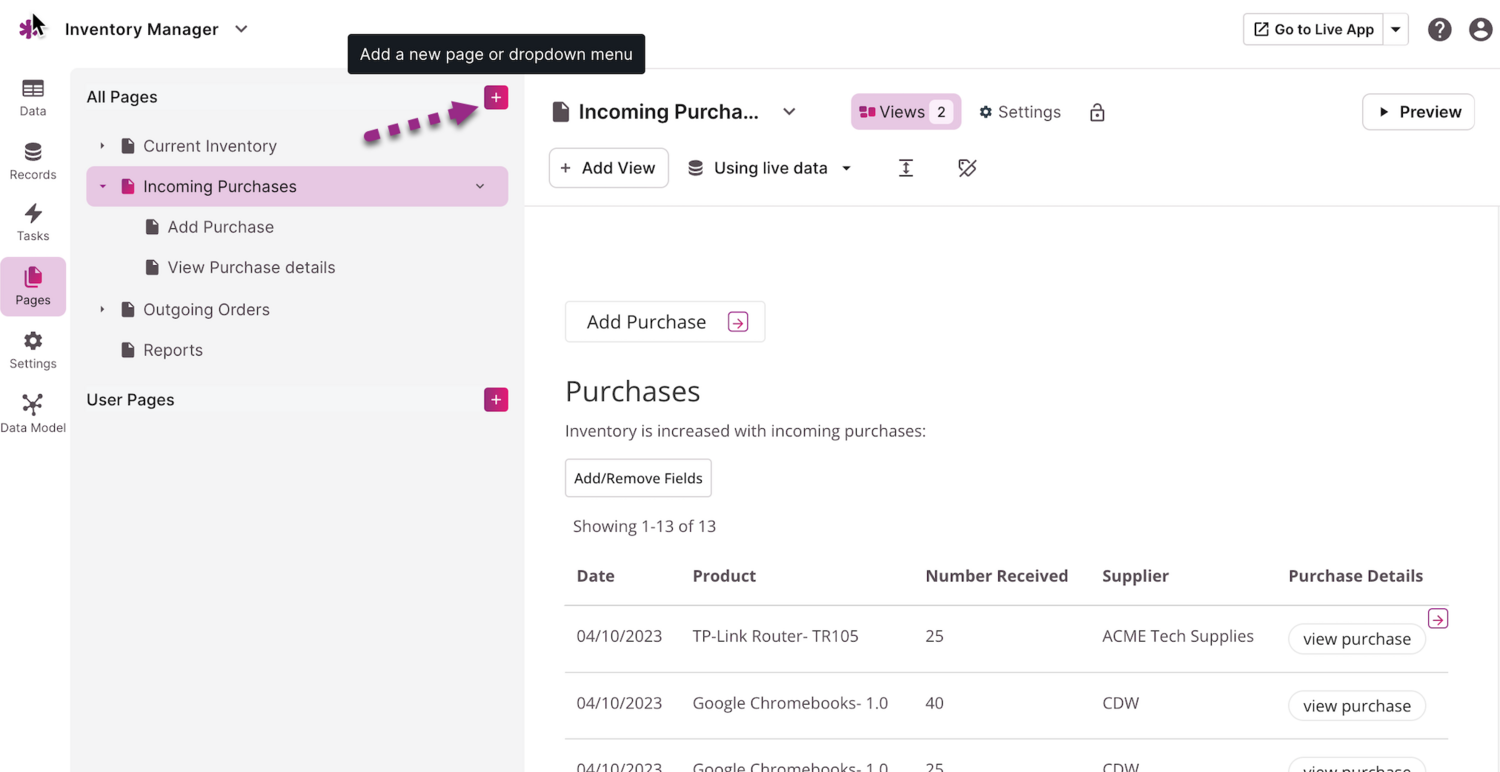Expand the Current Inventory page tree
1500x772 pixels.
pos(102,146)
